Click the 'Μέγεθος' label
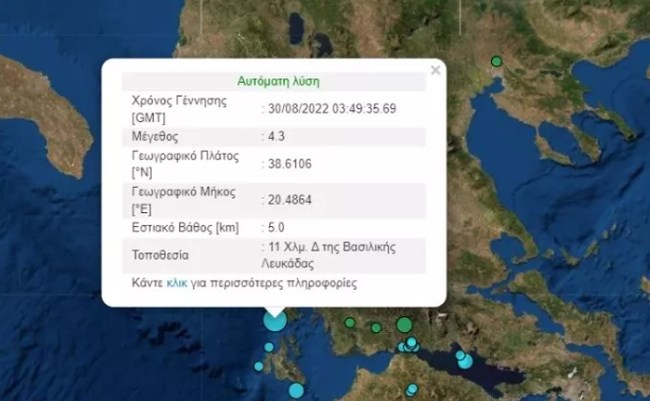This screenshot has width=650, height=401. [155, 136]
